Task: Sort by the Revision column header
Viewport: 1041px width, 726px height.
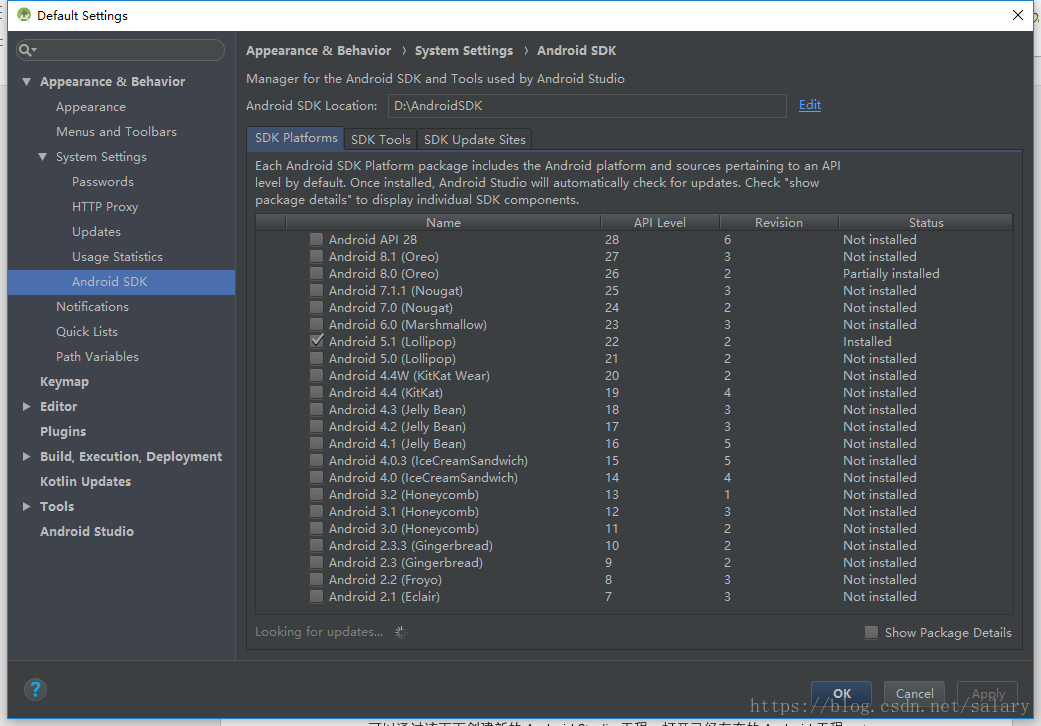Action: [779, 222]
